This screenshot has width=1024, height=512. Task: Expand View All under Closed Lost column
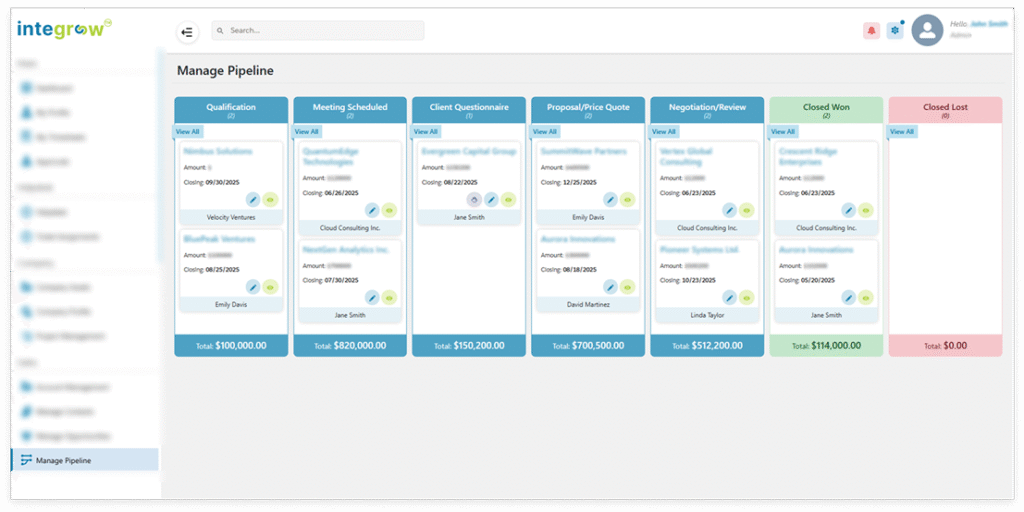pyautogui.click(x=902, y=132)
